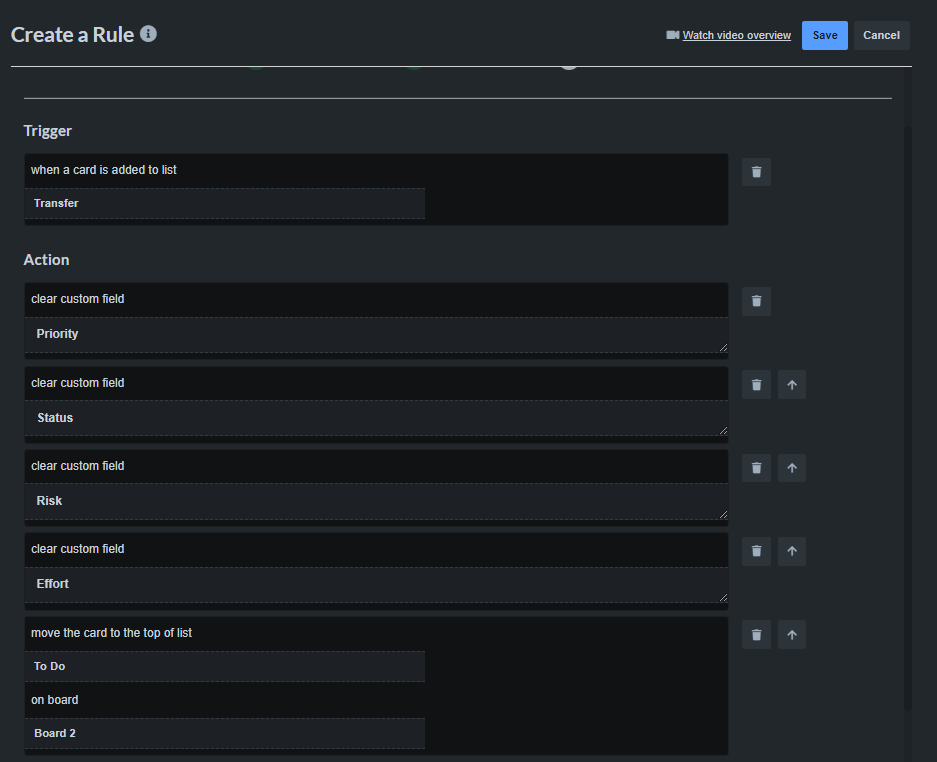Move the Effort action up
The width and height of the screenshot is (937, 762).
pos(791,551)
